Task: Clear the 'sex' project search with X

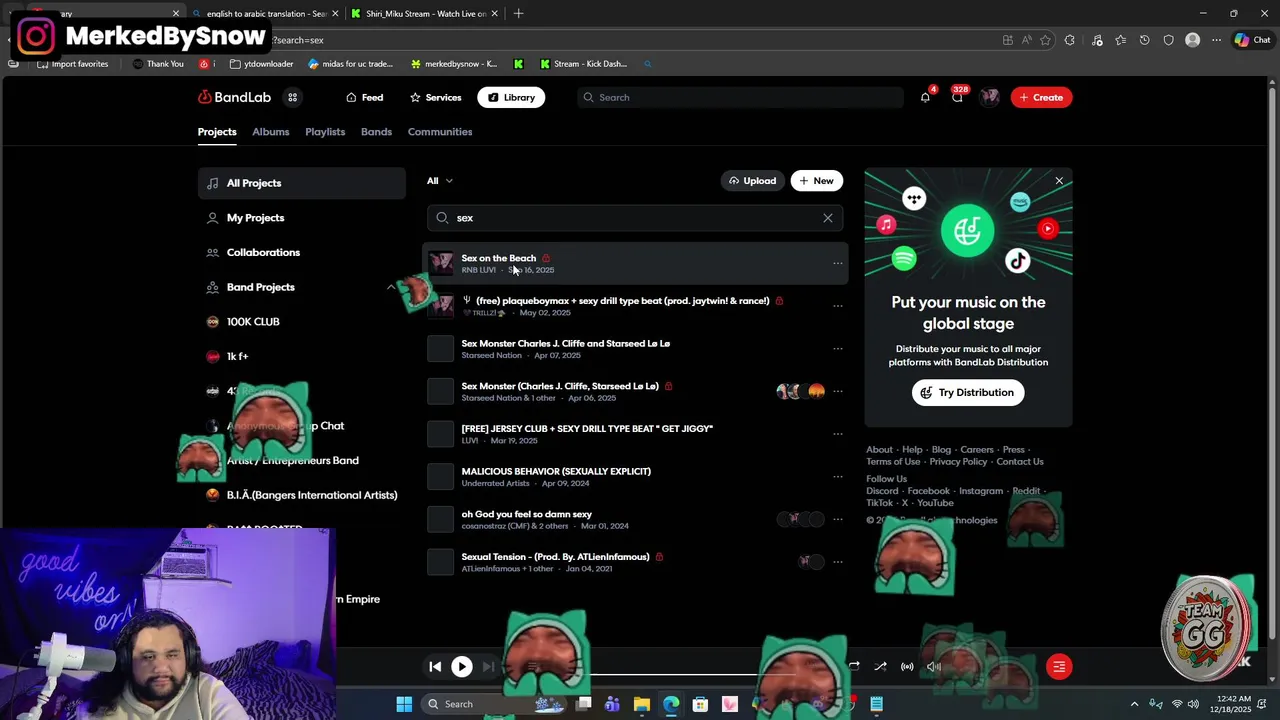Action: coord(828,218)
